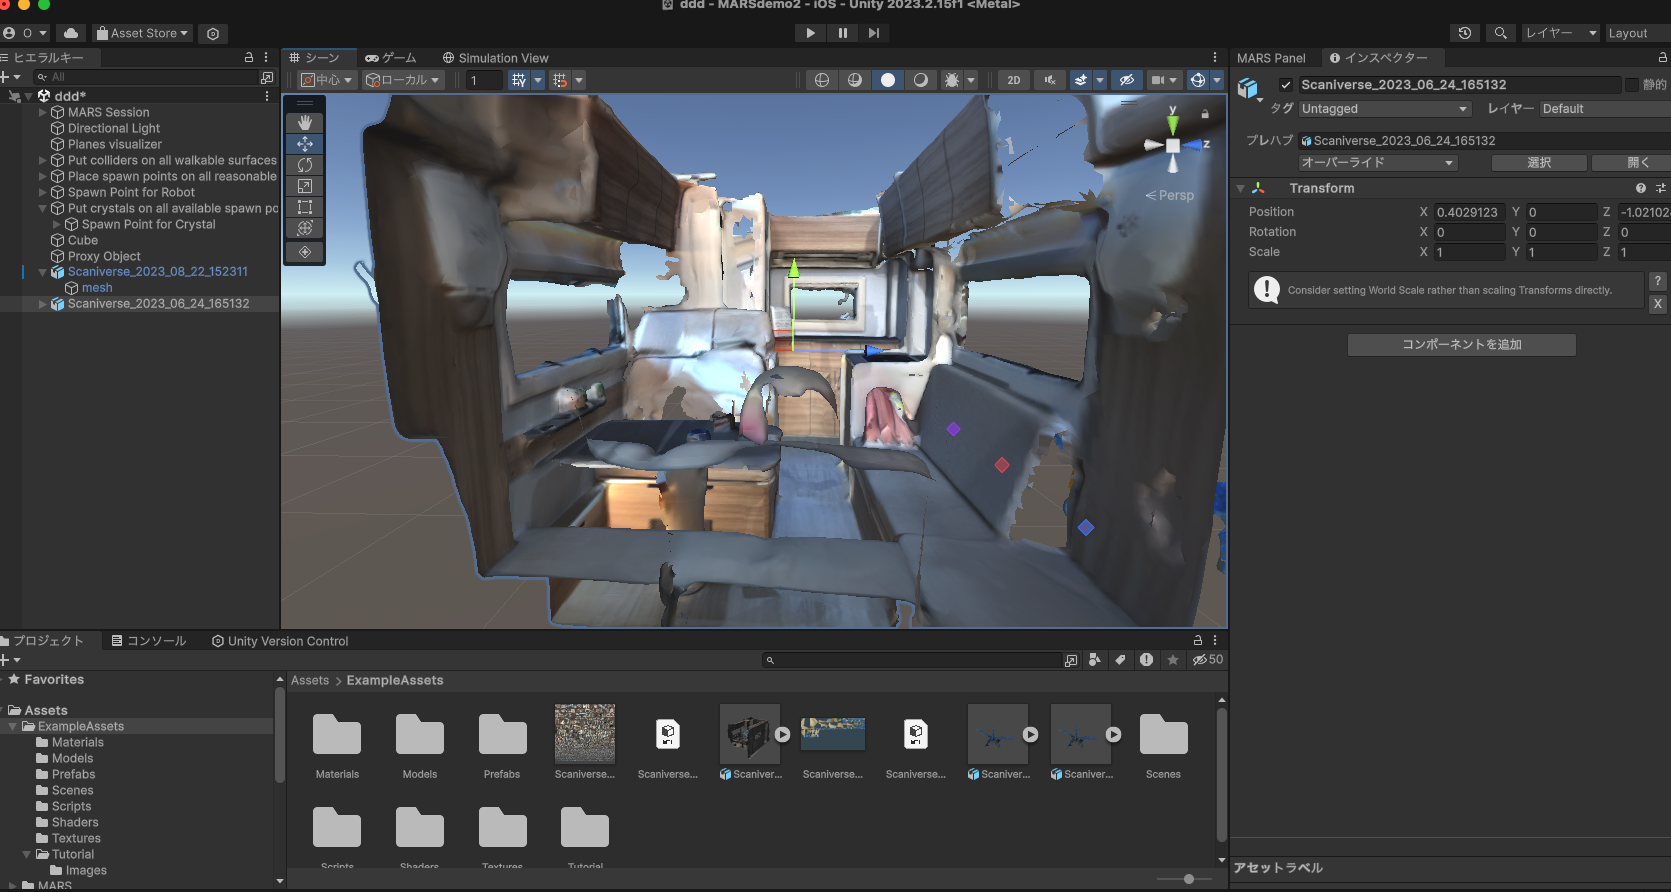Click the scene orientation gizmo cube
Viewport: 1671px width, 892px height.
1173,145
